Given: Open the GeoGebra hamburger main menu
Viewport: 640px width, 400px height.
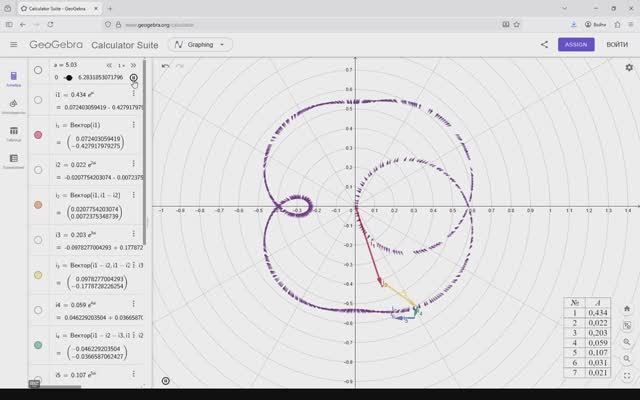Looking at the screenshot, I should pos(13,44).
